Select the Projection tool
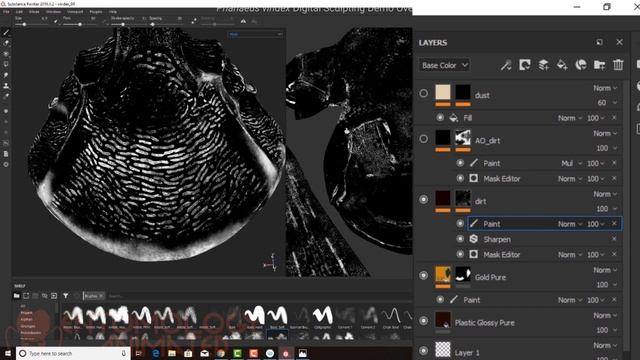Viewport: 640px width, 360px height. click(x=6, y=53)
